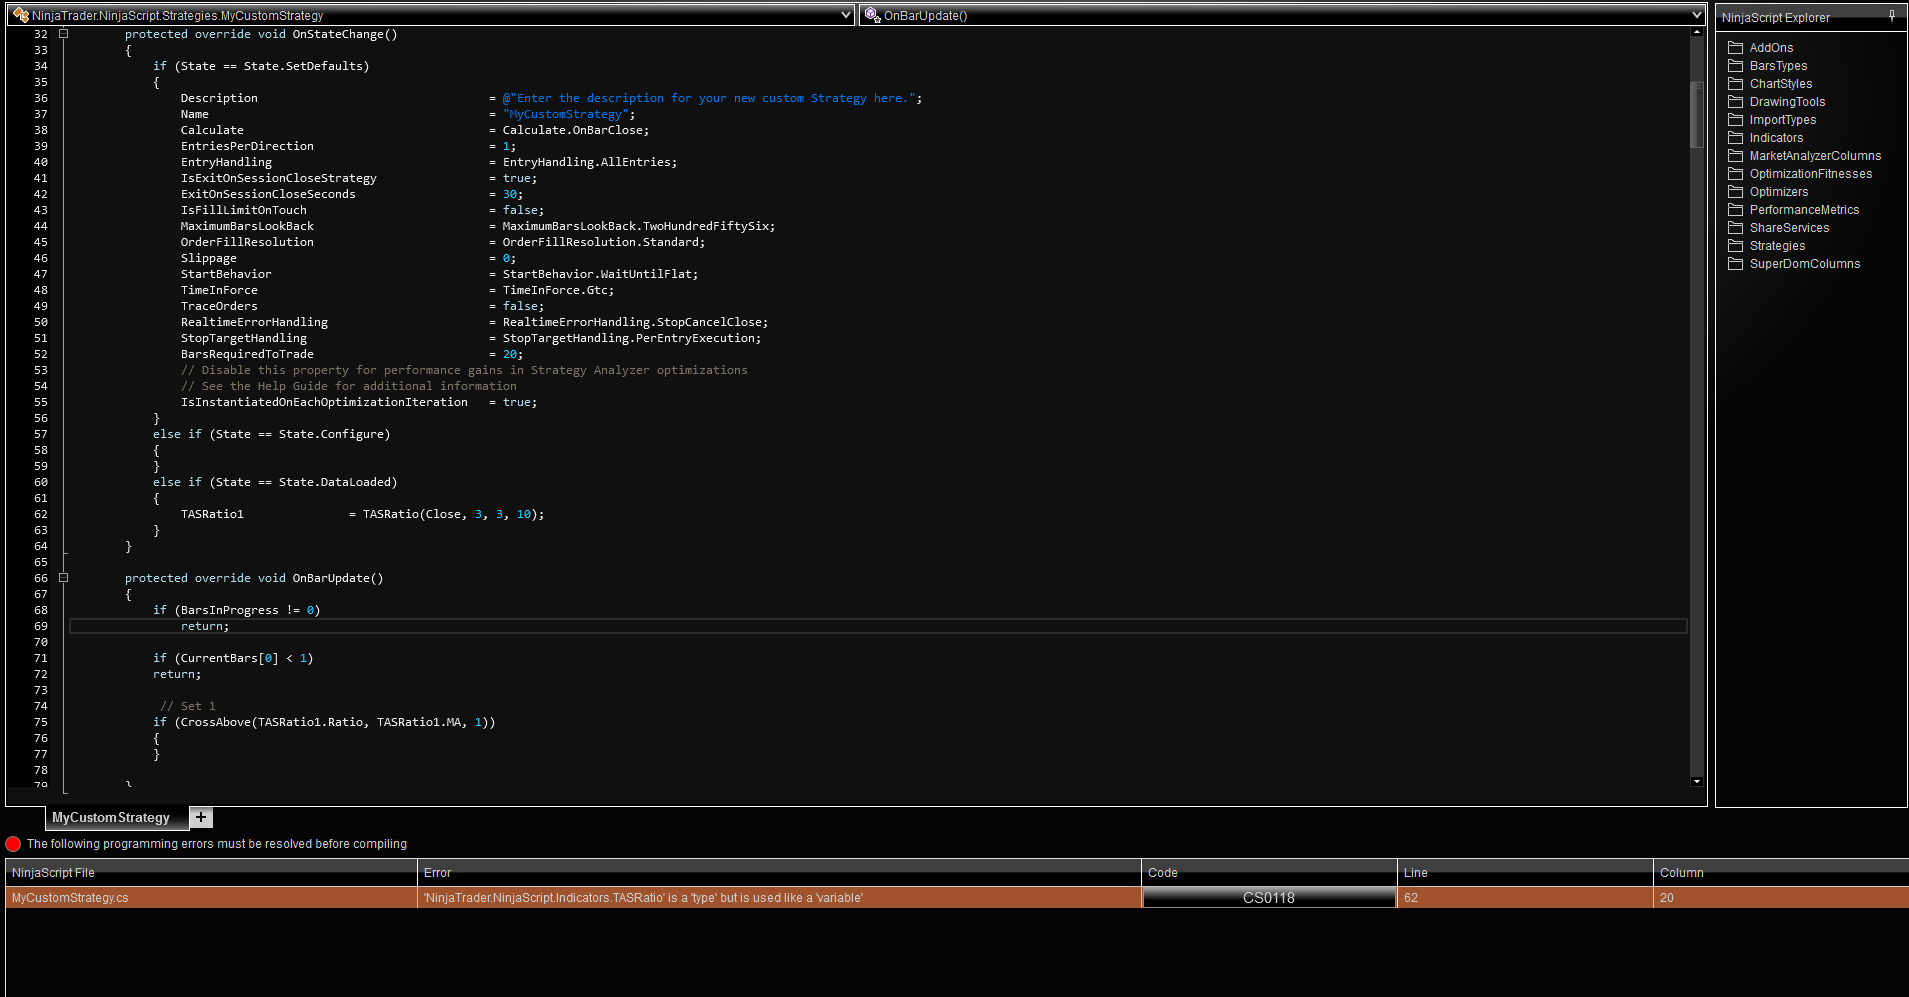Collapse the OnBarUpdate() code block
This screenshot has height=997, width=1909.
(x=63, y=578)
